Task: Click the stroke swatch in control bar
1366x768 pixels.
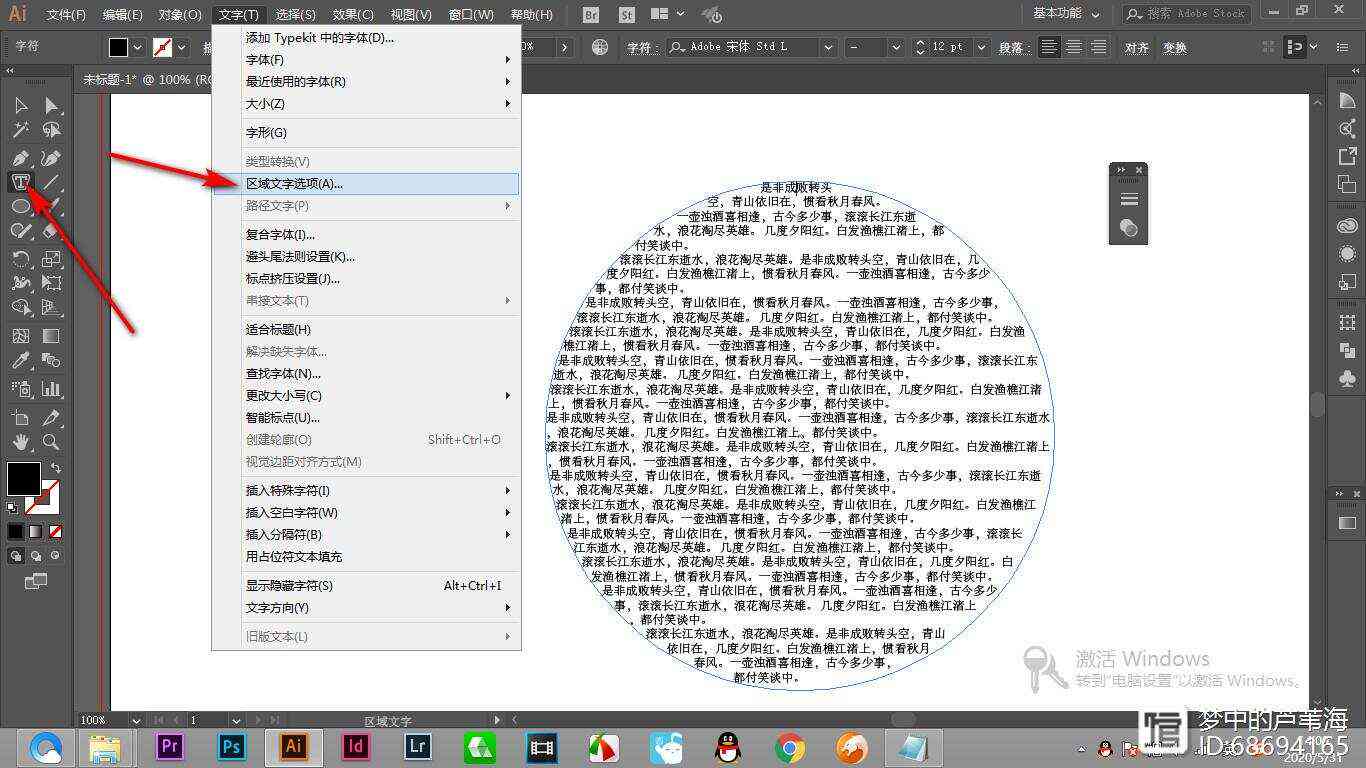Action: 162,47
